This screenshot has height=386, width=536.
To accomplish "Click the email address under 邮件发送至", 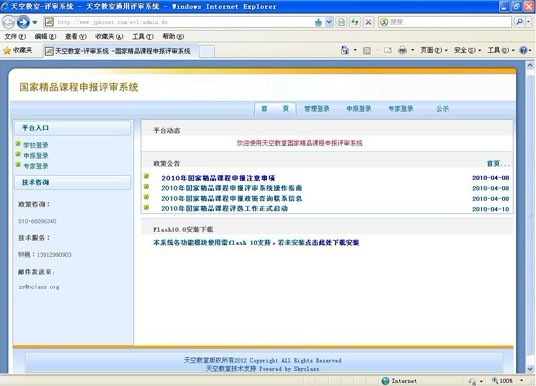I will pos(39,287).
